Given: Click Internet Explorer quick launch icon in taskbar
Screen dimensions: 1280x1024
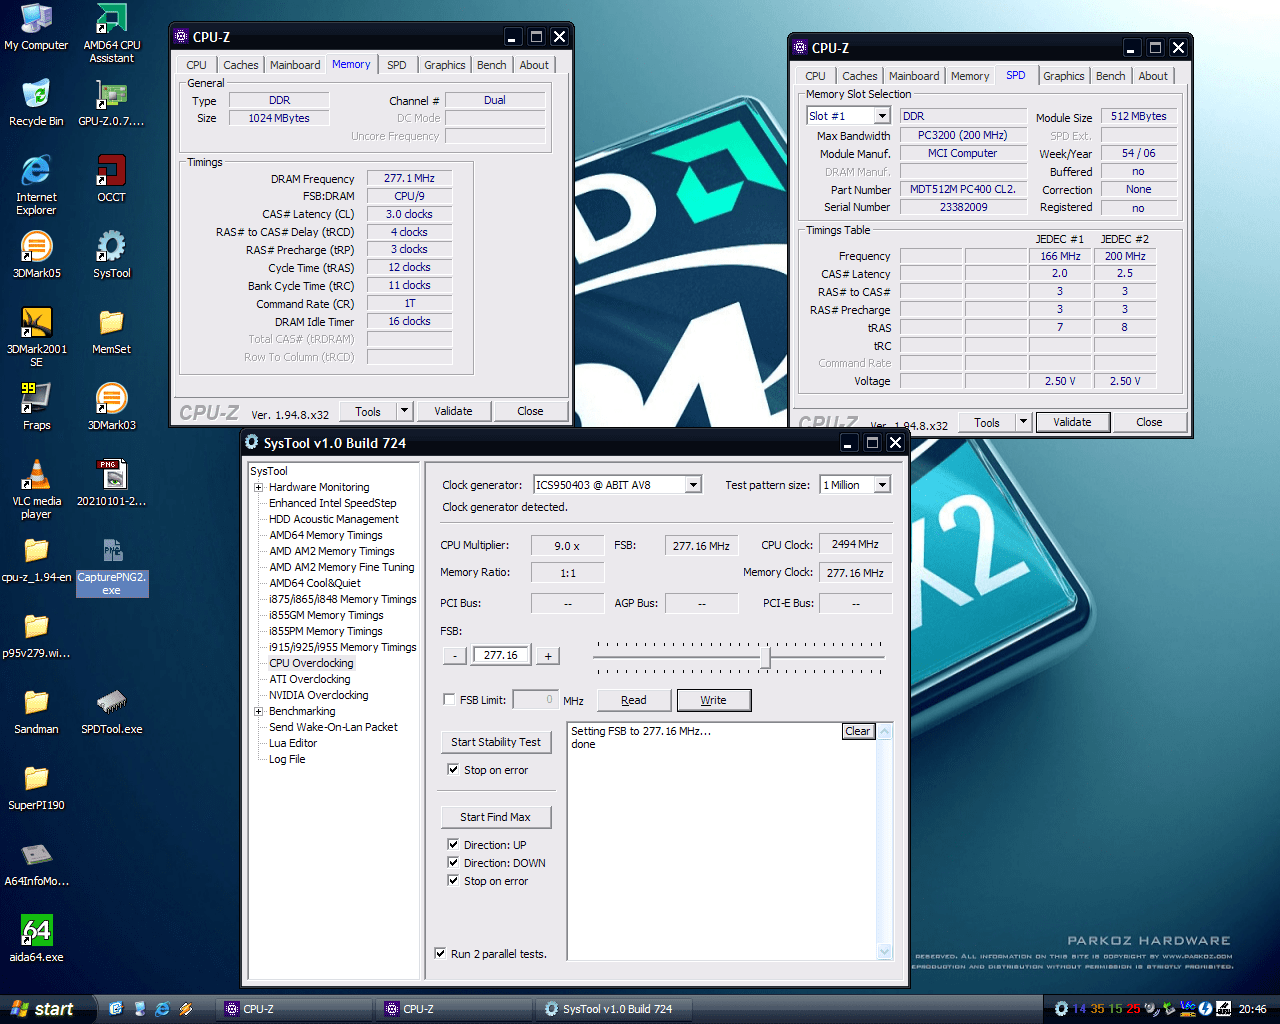Looking at the screenshot, I should pos(162,1009).
